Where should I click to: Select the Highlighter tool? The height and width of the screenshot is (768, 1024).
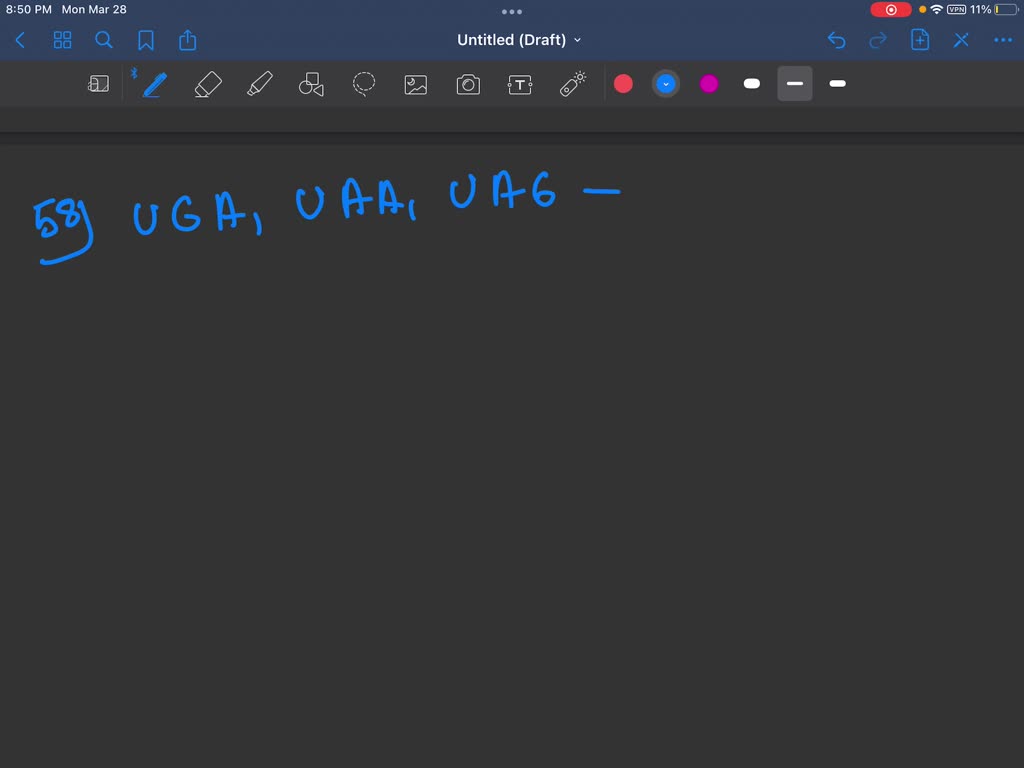pyautogui.click(x=260, y=85)
